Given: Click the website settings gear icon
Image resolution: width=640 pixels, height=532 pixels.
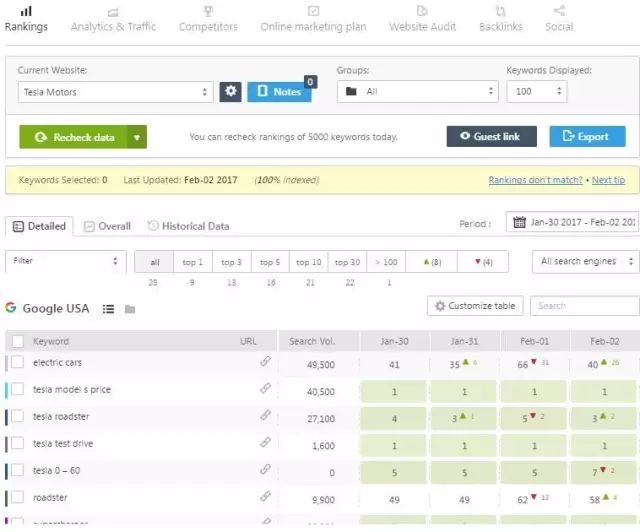Looking at the screenshot, I should (x=231, y=91).
